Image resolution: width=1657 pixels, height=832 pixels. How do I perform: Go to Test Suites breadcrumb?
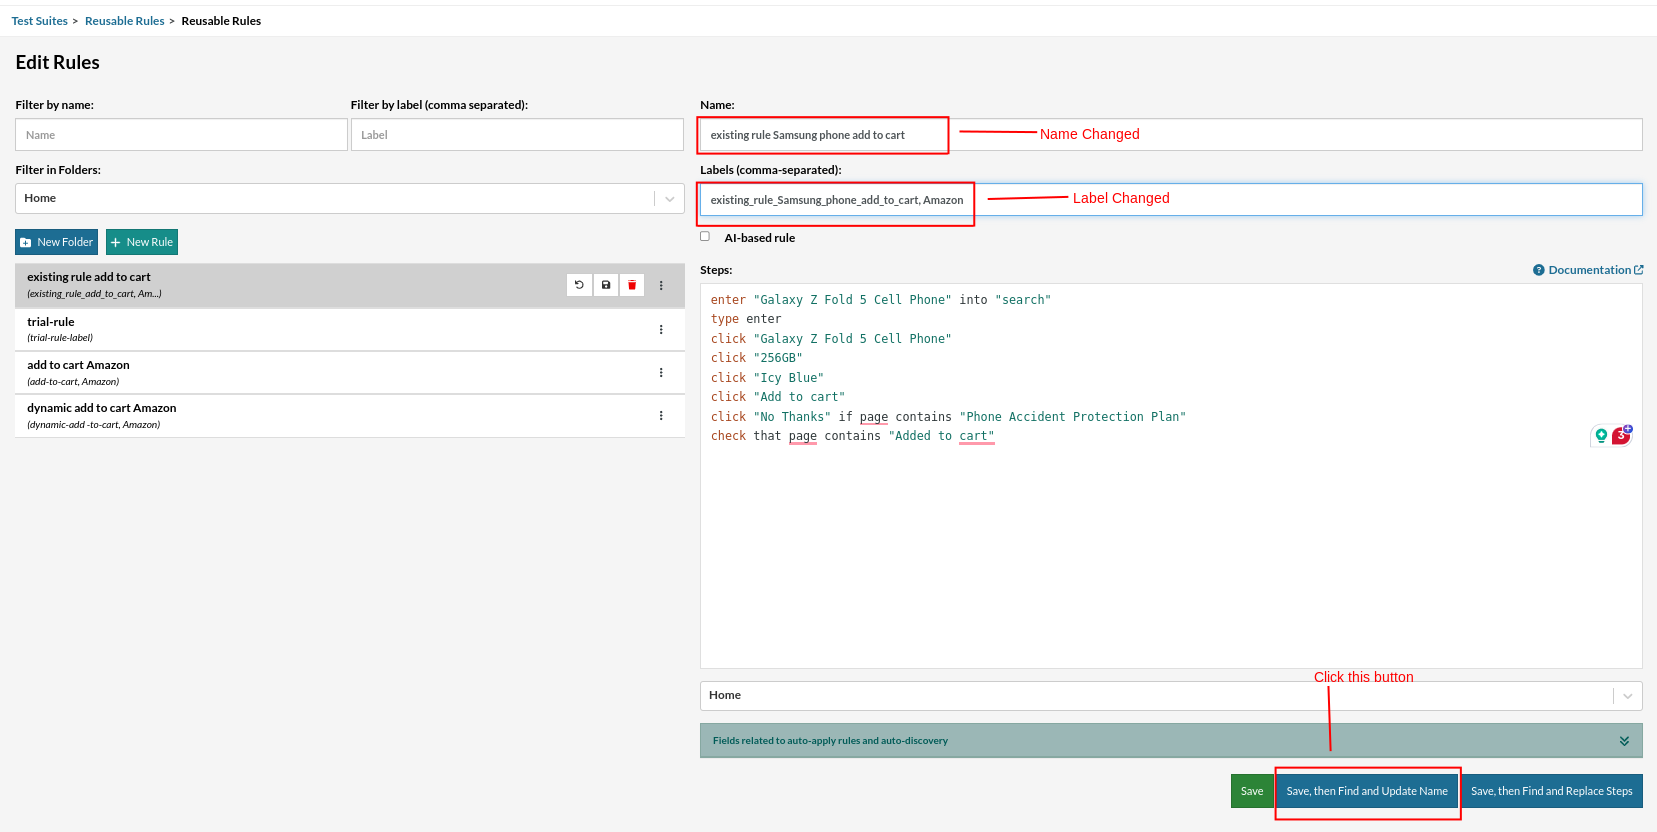click(40, 21)
